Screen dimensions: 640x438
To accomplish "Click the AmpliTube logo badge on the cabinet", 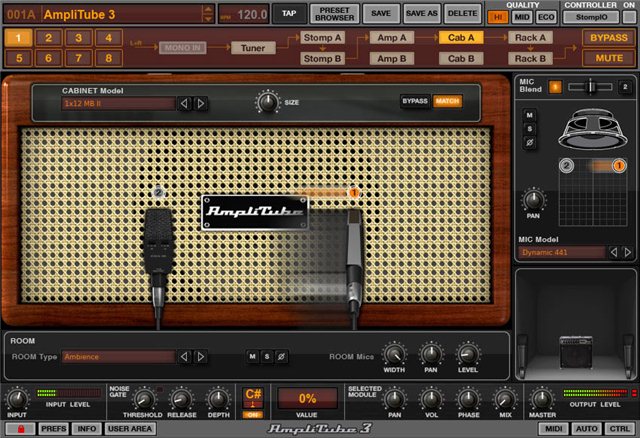I will [x=255, y=212].
